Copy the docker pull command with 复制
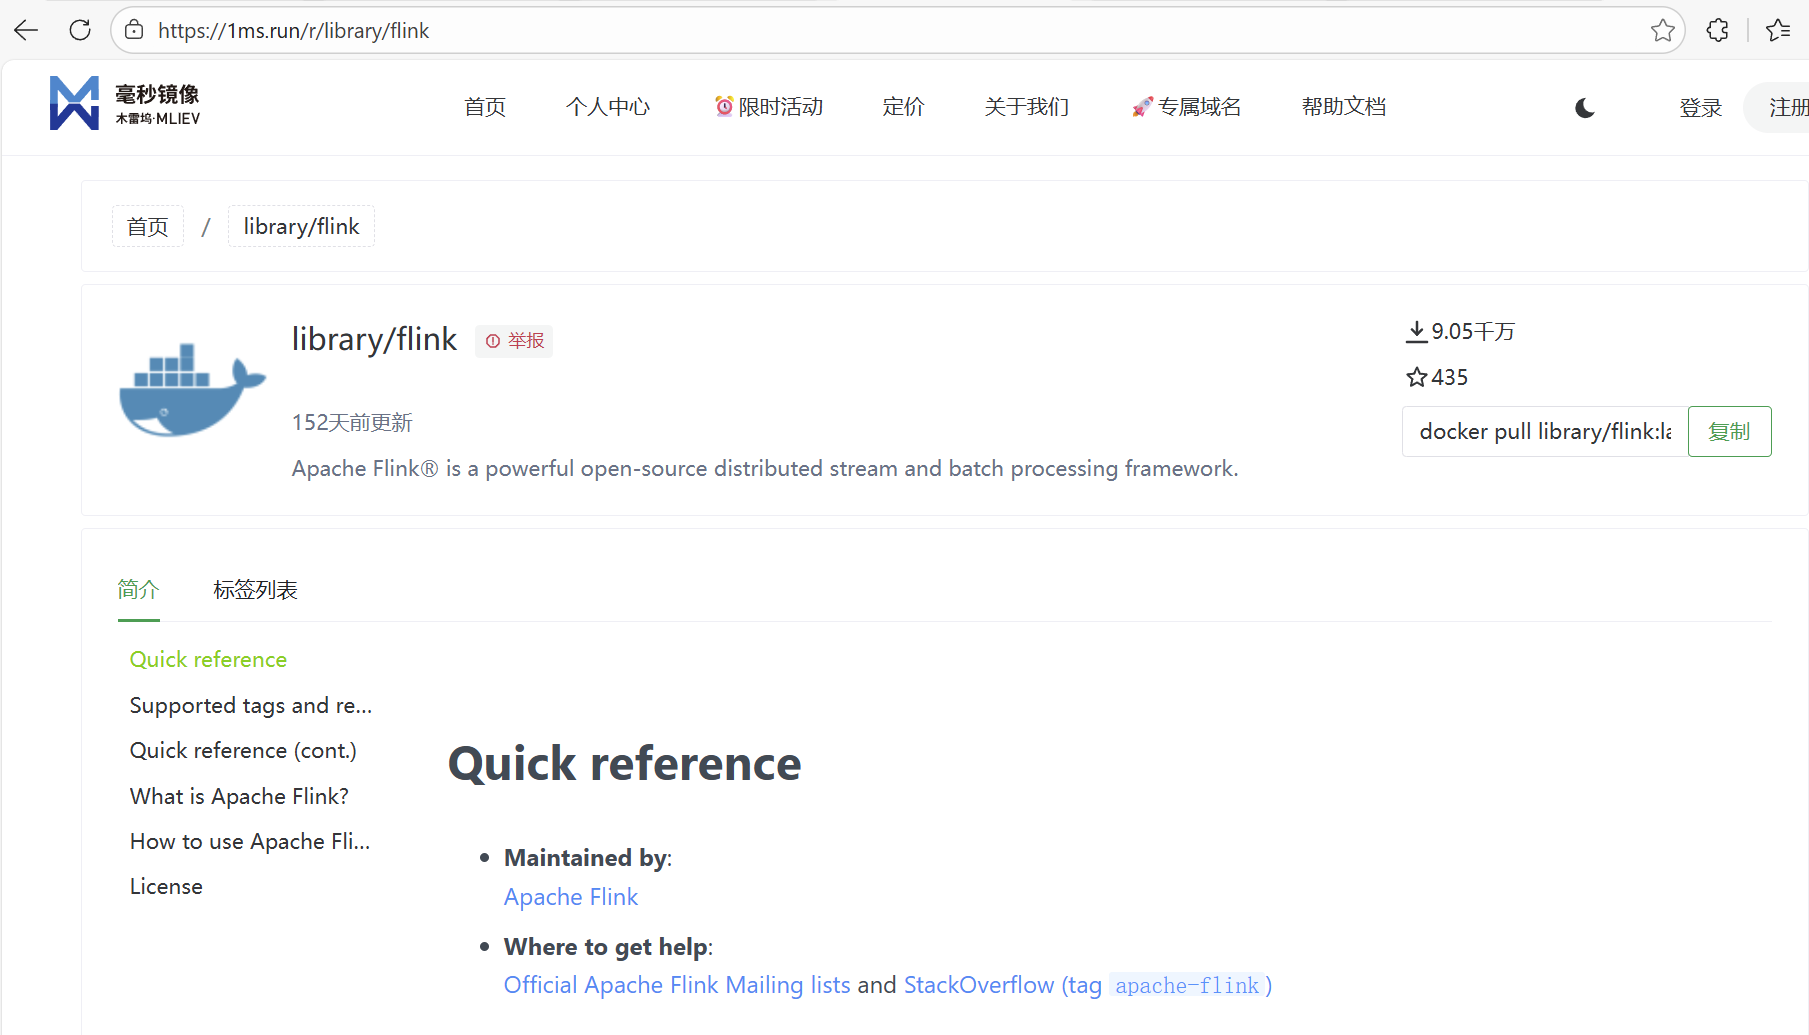Screen dimensions: 1809x1035 click(1729, 431)
